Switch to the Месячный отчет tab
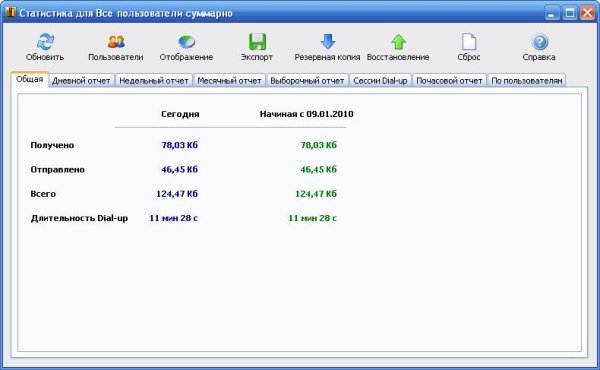The width and height of the screenshot is (600, 370). click(x=229, y=81)
